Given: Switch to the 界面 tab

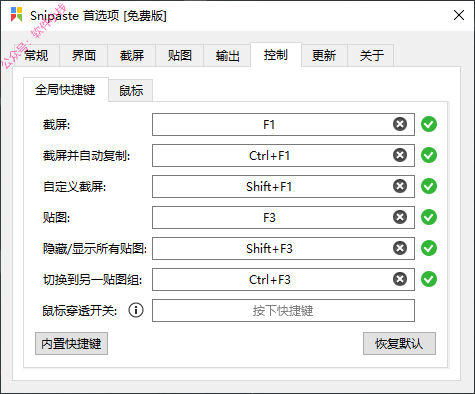Looking at the screenshot, I should click(84, 55).
